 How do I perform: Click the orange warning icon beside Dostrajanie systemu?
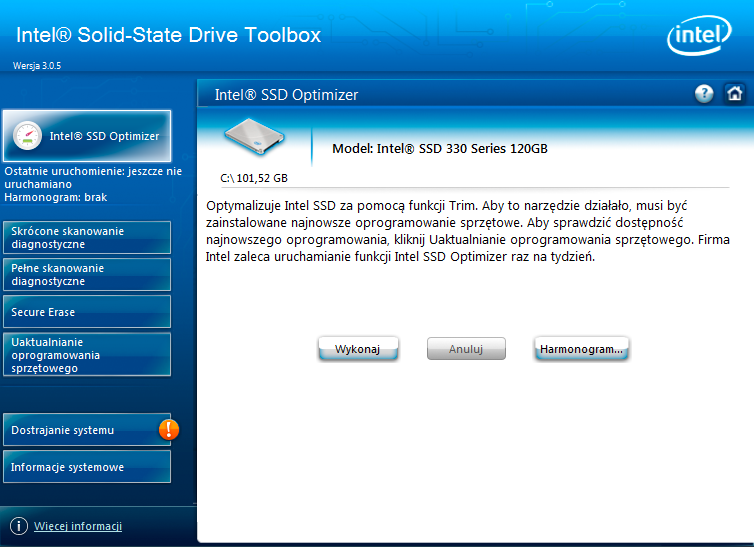tap(169, 429)
